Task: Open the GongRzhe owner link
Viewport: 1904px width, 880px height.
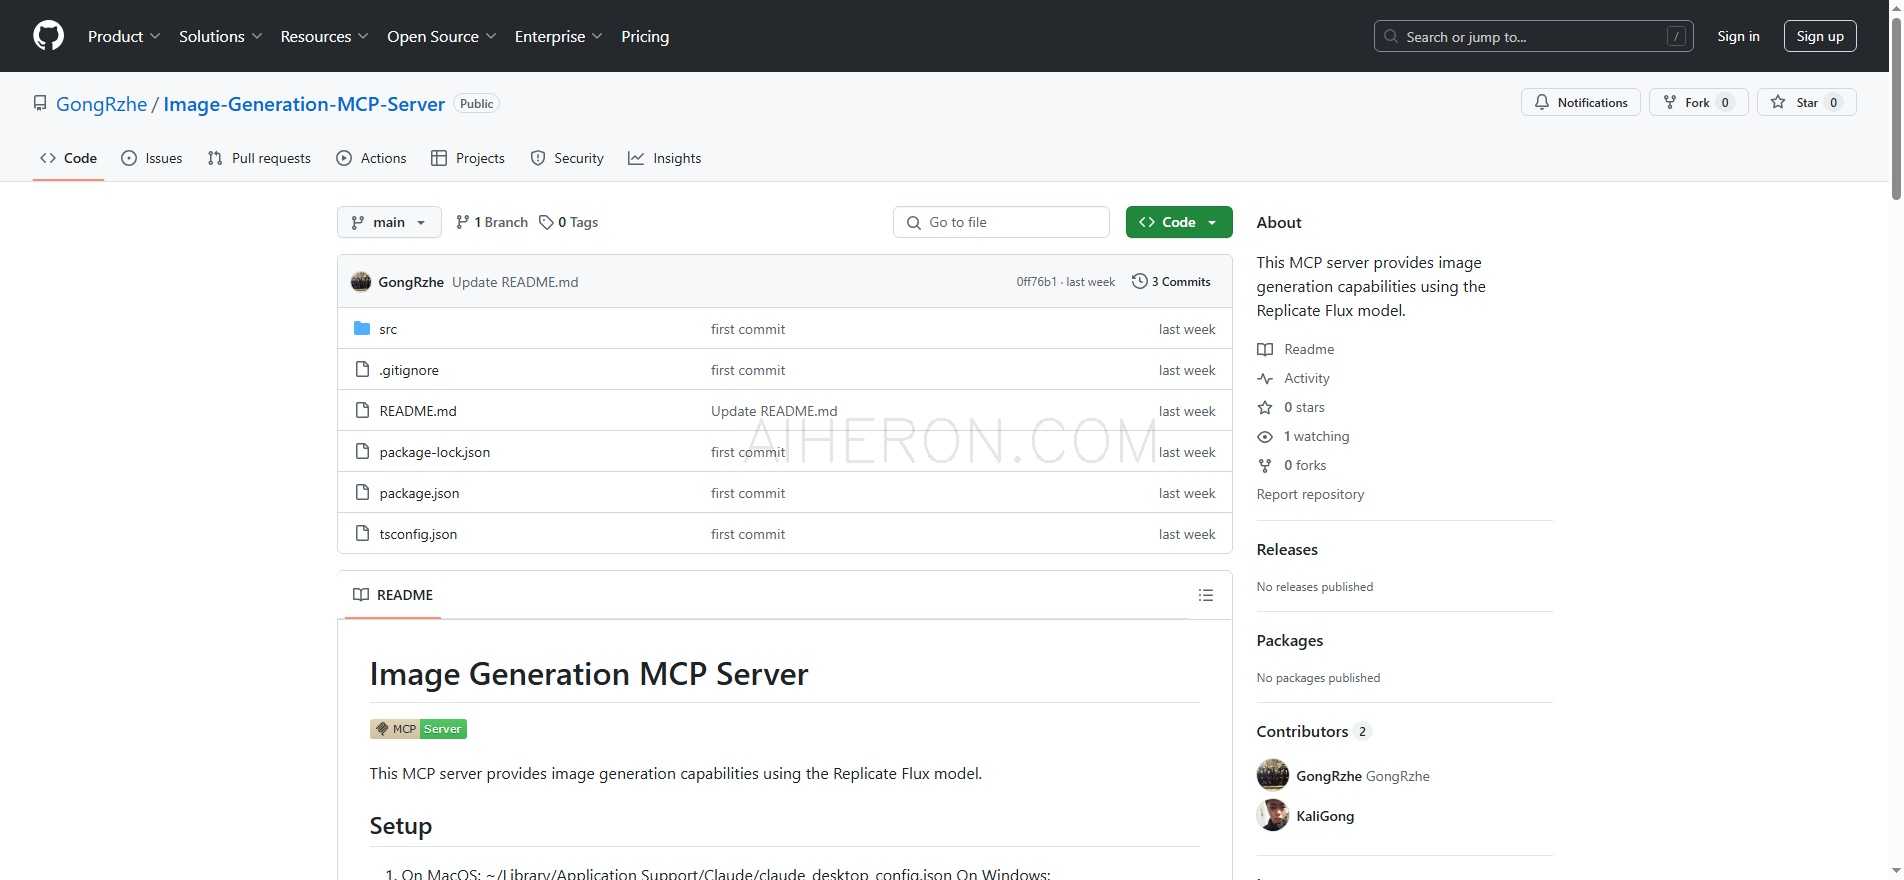Action: pyautogui.click(x=101, y=104)
